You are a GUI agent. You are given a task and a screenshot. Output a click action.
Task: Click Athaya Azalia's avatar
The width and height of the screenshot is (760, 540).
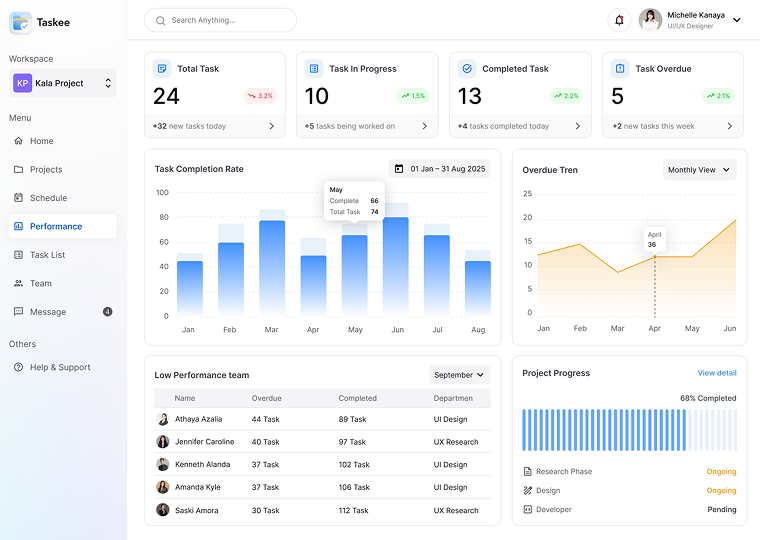tap(162, 419)
